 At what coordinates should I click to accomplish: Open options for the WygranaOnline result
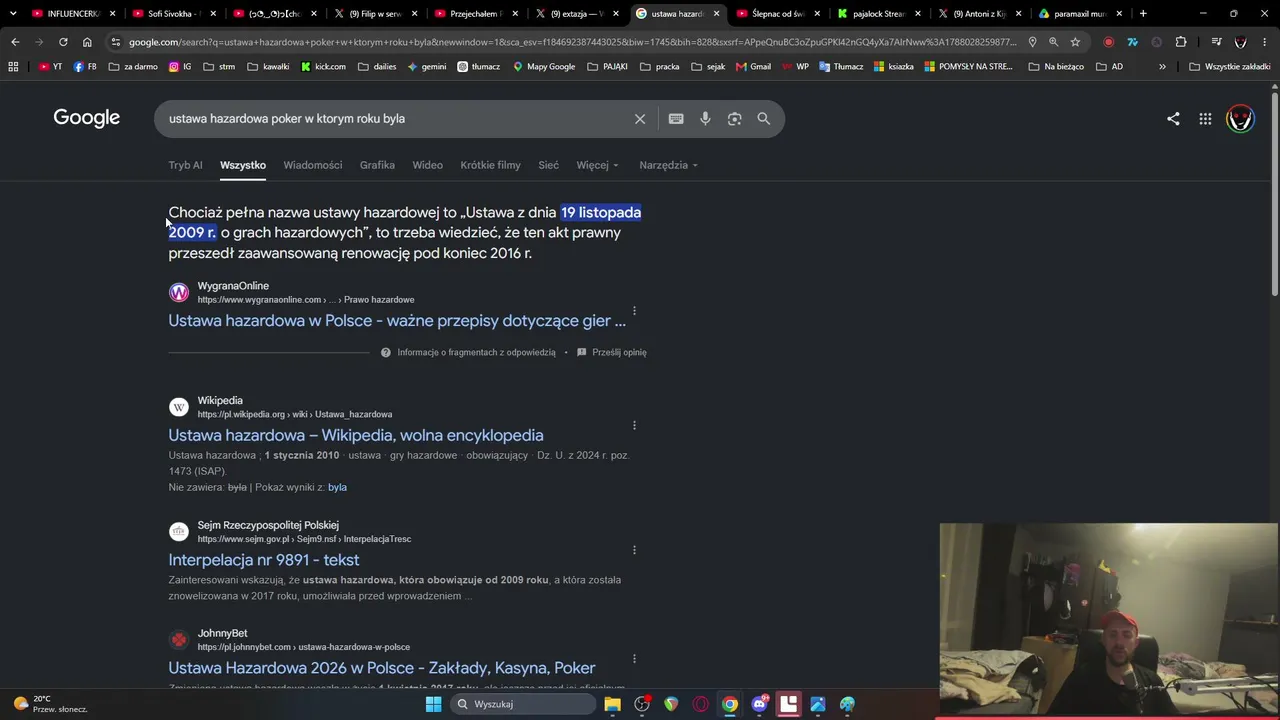pos(634,311)
